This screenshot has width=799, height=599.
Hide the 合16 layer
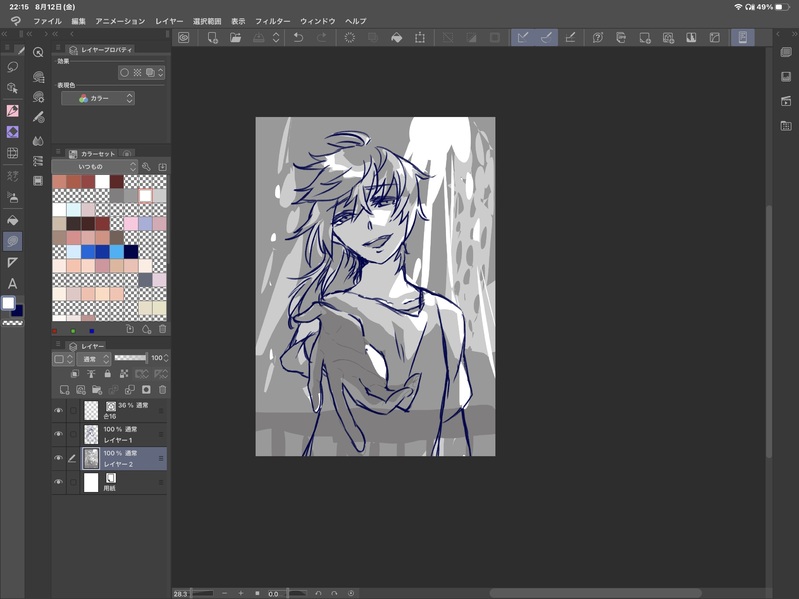point(59,410)
